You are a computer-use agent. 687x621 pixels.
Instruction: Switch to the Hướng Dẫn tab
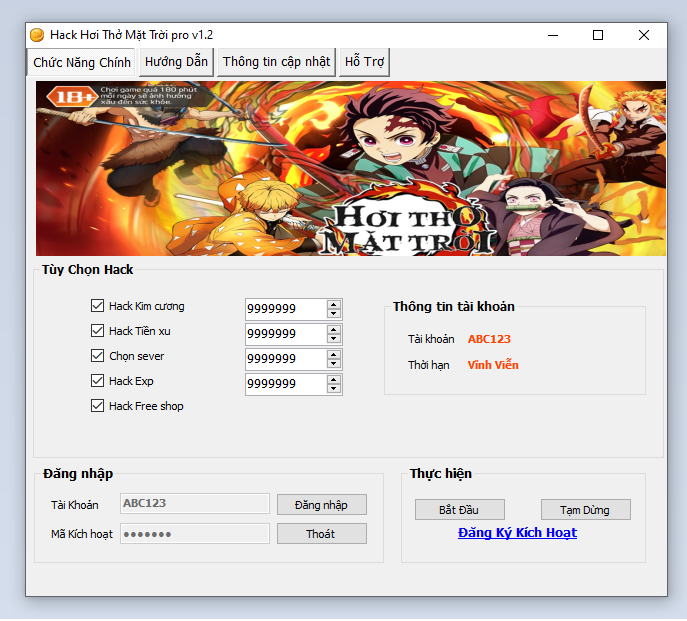click(176, 62)
